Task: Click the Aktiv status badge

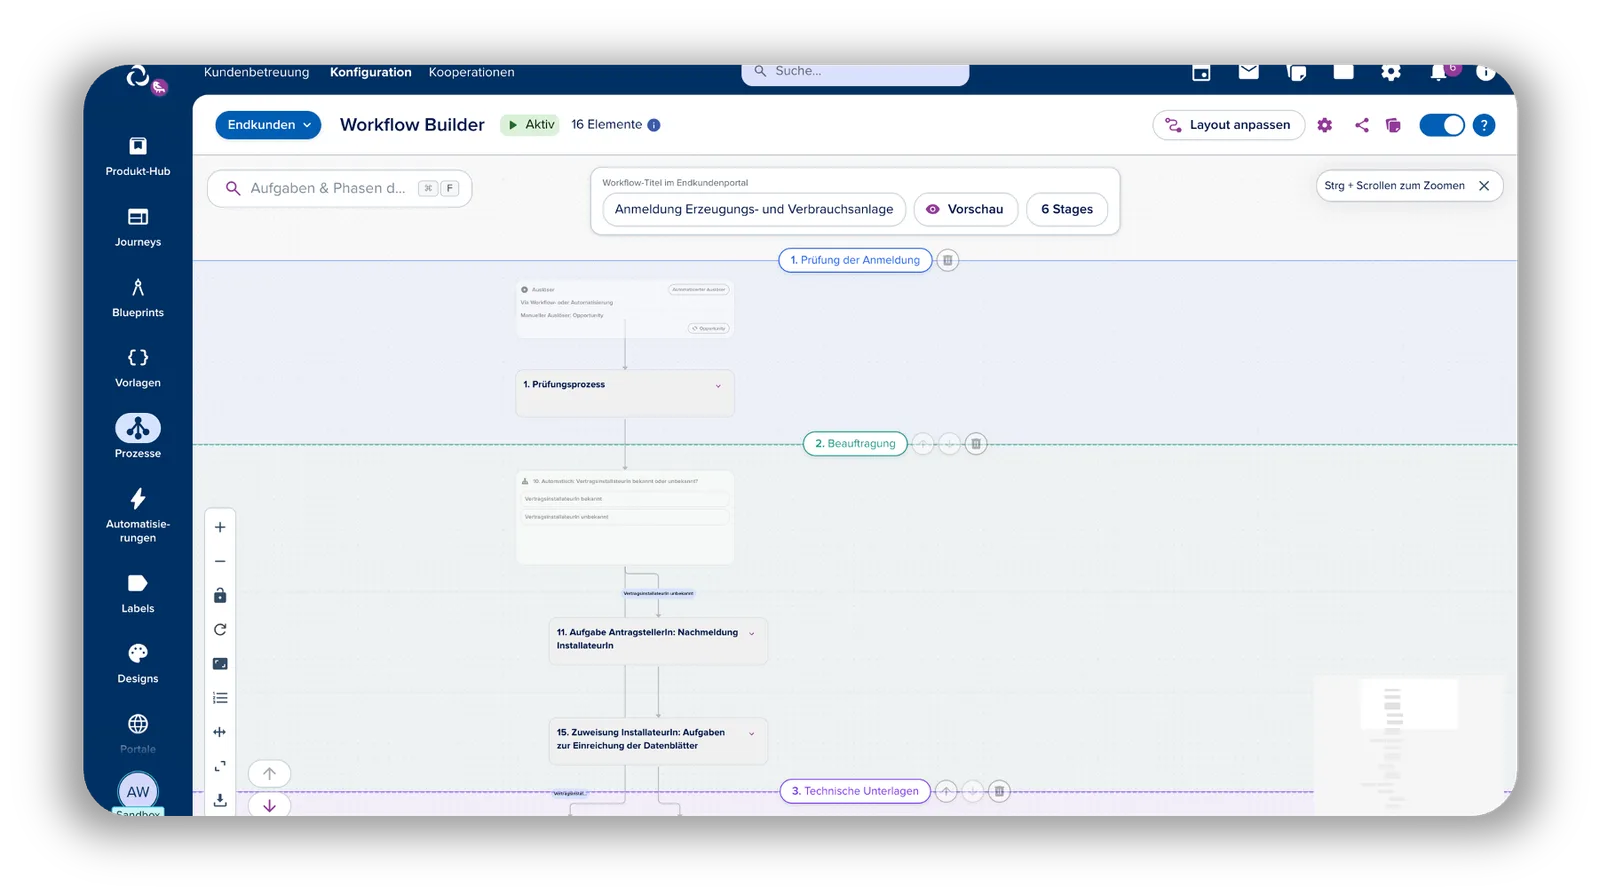Action: click(530, 125)
